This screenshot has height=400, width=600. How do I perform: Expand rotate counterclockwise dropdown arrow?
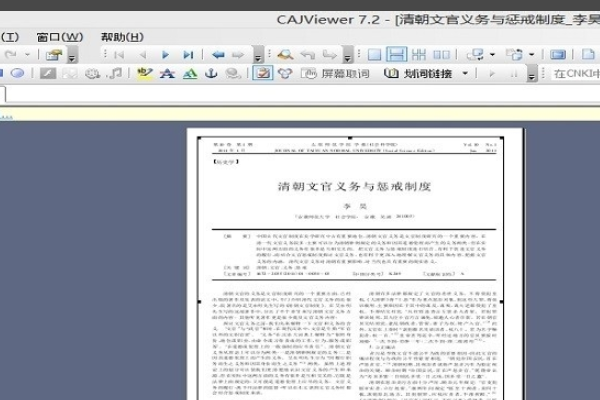pyautogui.click(x=492, y=55)
